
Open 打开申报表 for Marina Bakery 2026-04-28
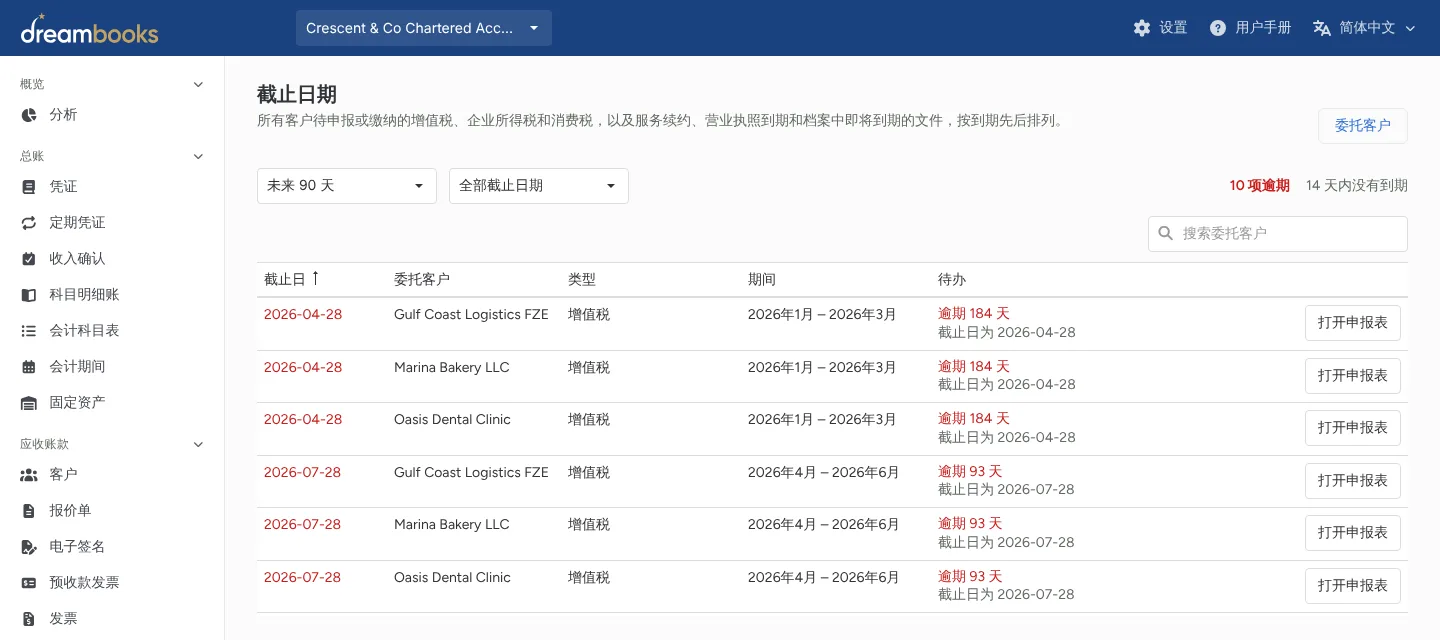(1353, 376)
